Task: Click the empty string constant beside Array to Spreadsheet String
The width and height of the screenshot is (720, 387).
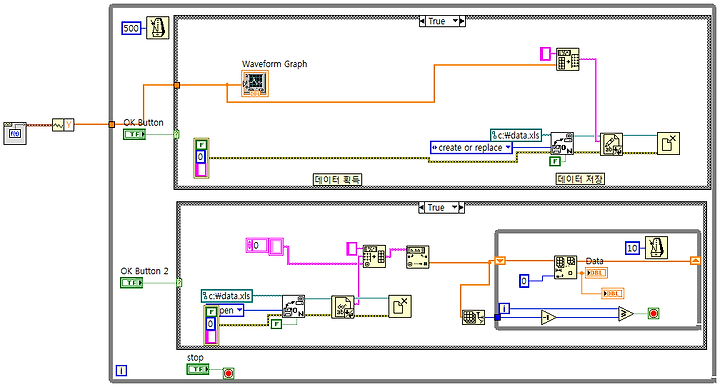Action: [x=545, y=54]
